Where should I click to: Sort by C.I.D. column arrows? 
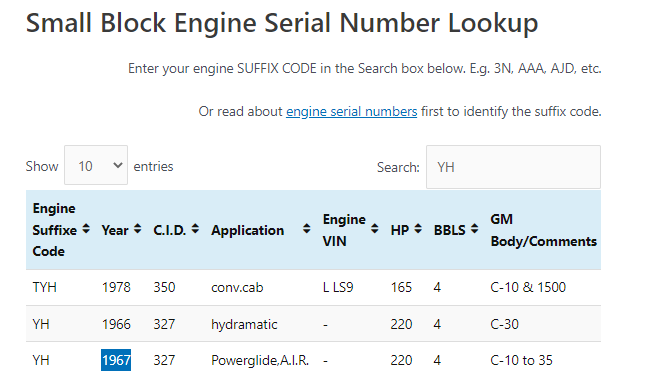tap(195, 229)
